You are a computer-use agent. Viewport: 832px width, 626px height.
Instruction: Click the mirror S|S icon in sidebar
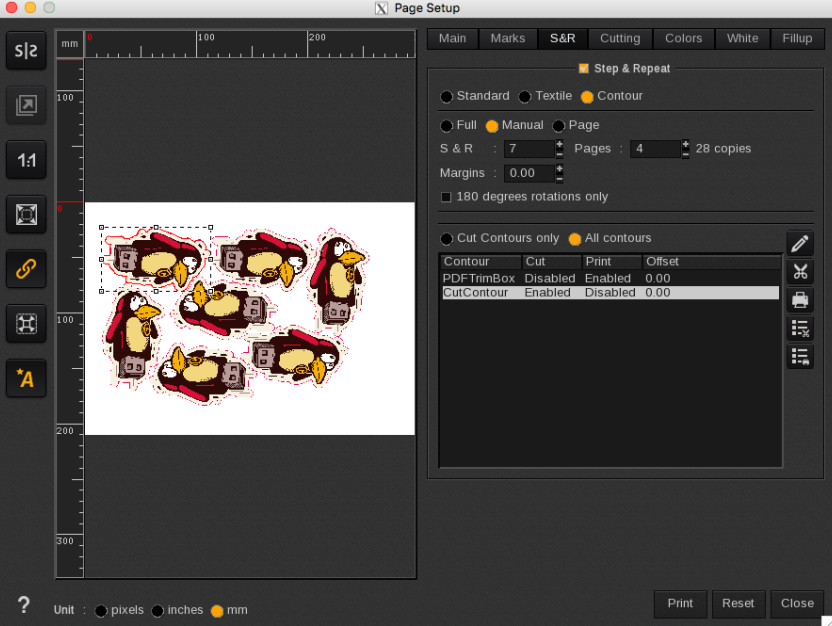(26, 51)
